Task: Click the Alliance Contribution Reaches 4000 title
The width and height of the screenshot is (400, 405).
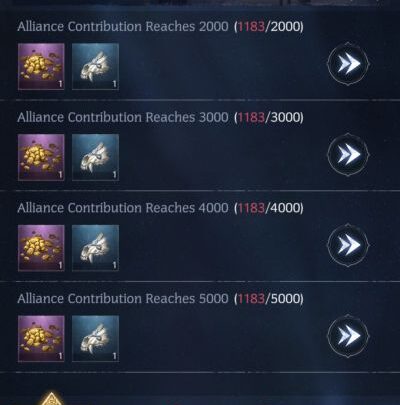Action: pos(123,208)
